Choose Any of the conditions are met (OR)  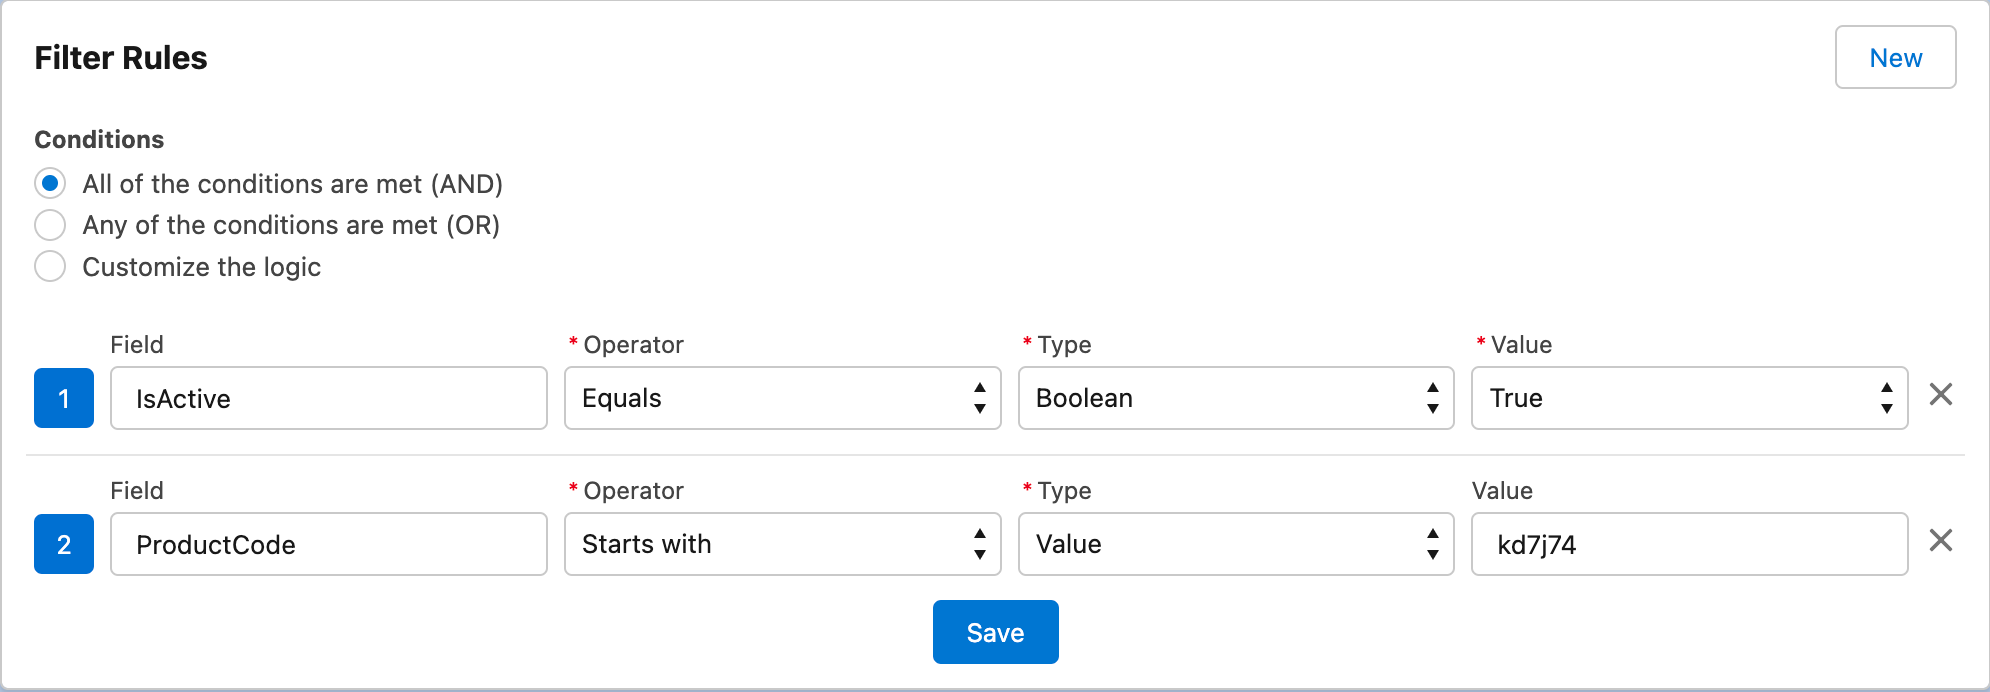pyautogui.click(x=50, y=225)
